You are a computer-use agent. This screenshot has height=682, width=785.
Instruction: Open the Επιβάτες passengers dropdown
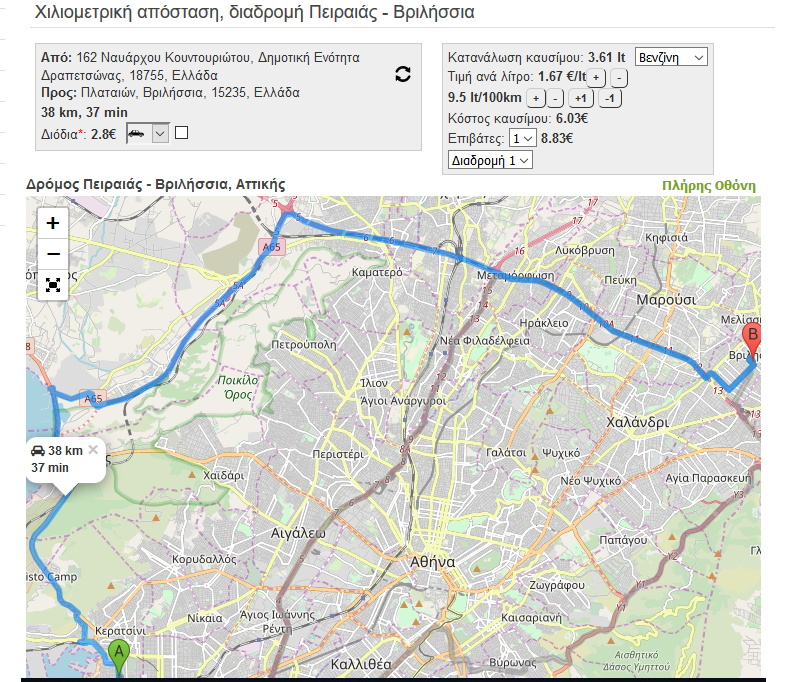pyautogui.click(x=522, y=139)
